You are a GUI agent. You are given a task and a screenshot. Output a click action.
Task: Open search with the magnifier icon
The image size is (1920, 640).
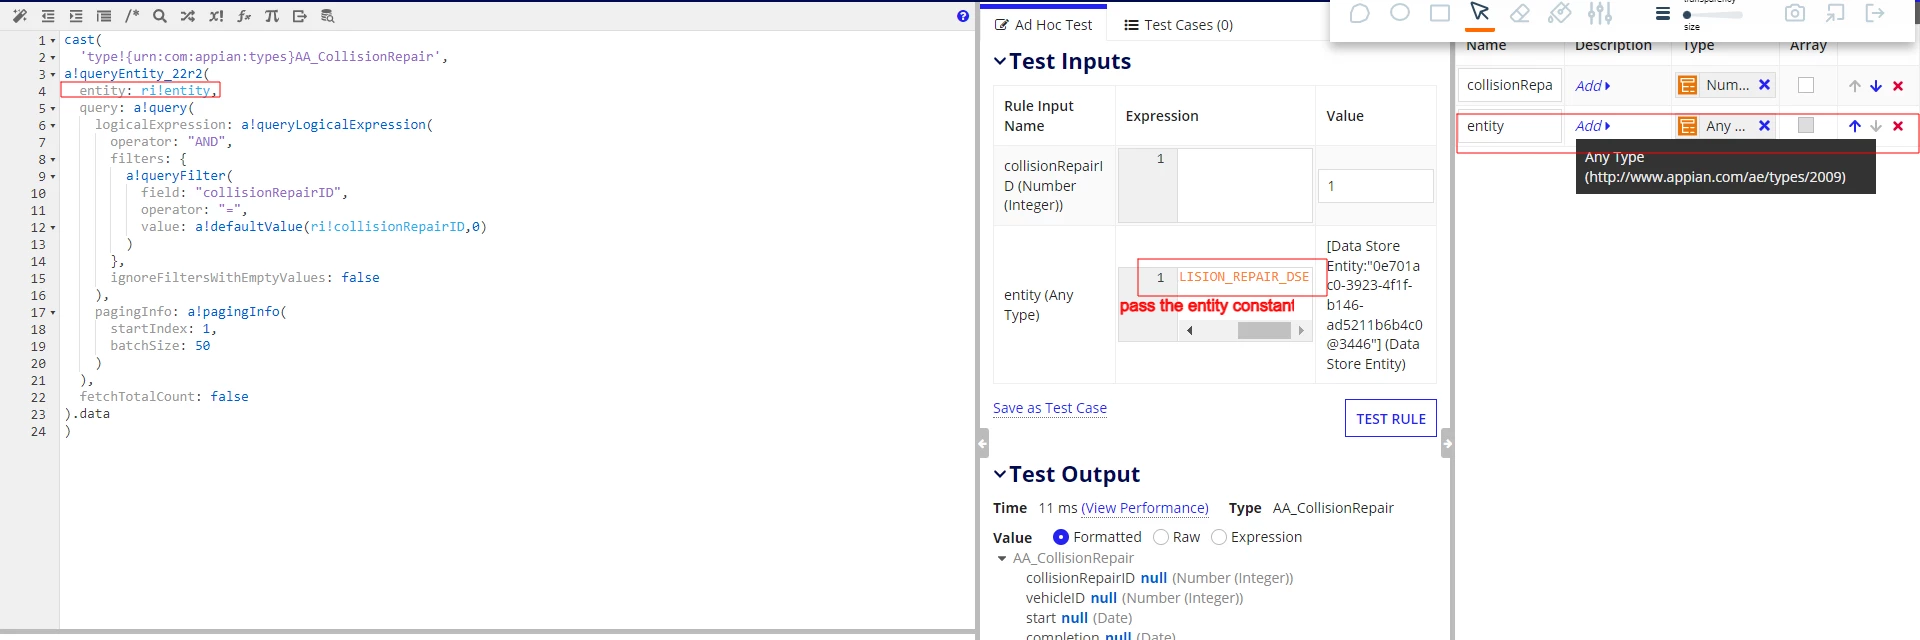160,16
